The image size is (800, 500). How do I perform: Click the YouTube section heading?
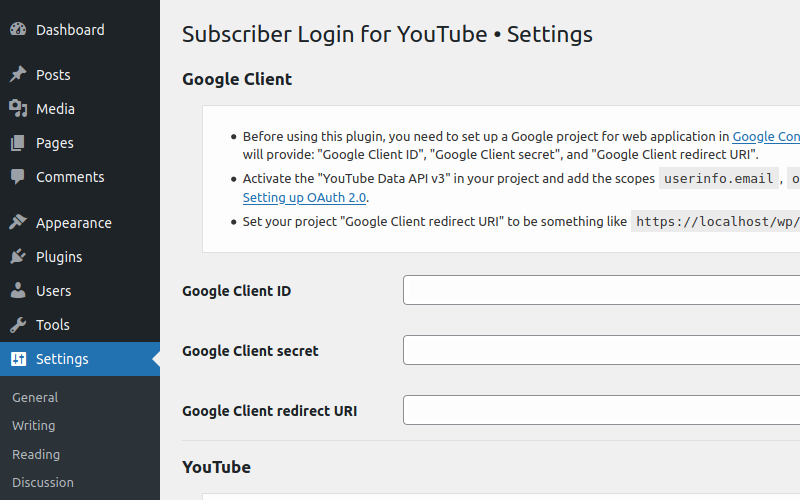pyautogui.click(x=216, y=467)
